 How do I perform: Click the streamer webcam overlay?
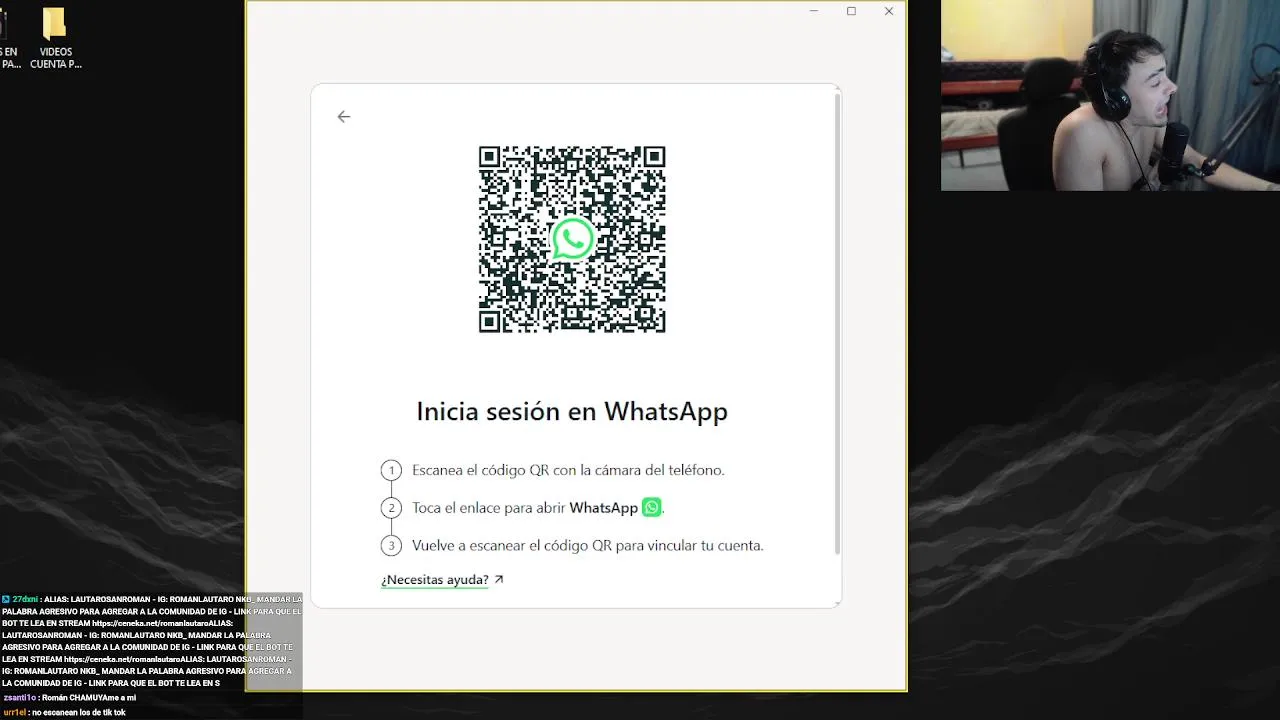1110,95
